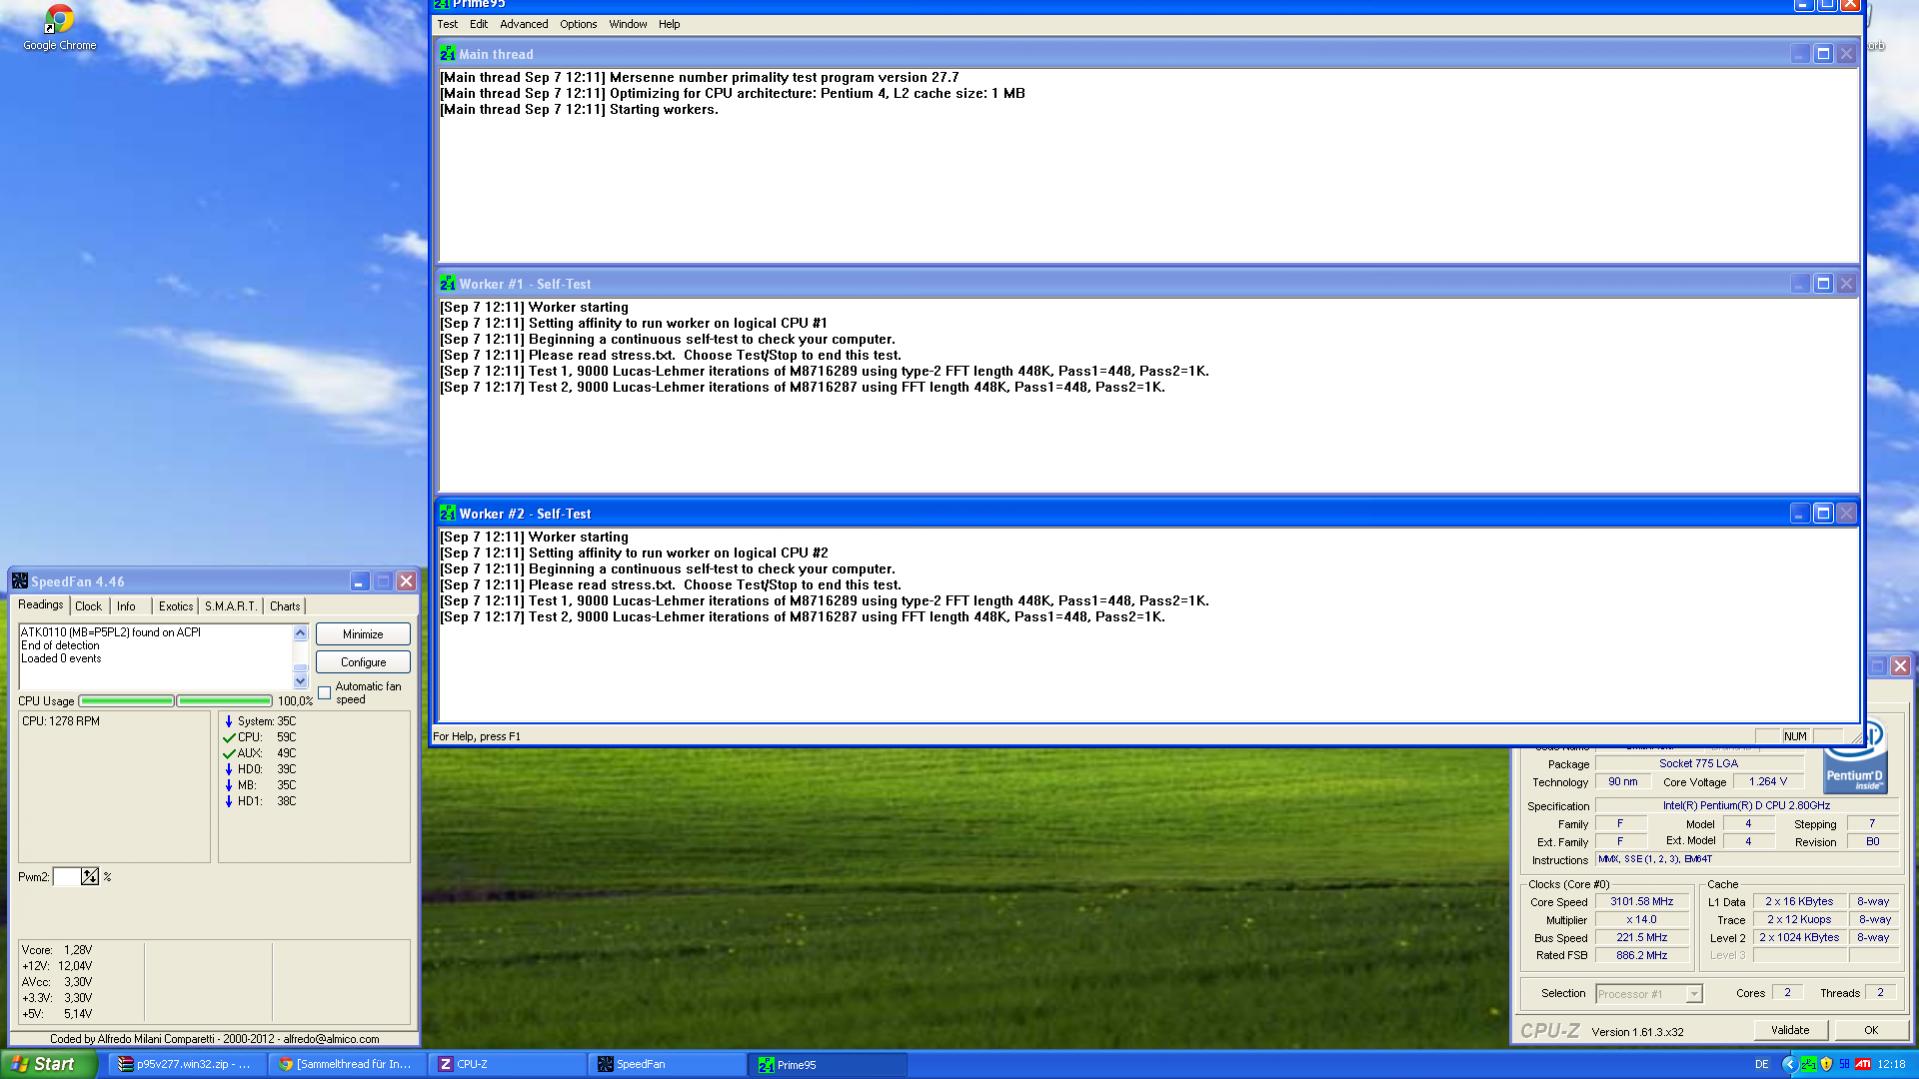Screen dimensions: 1919x1079
Task: Click the Main thread window icon
Action: [447, 54]
